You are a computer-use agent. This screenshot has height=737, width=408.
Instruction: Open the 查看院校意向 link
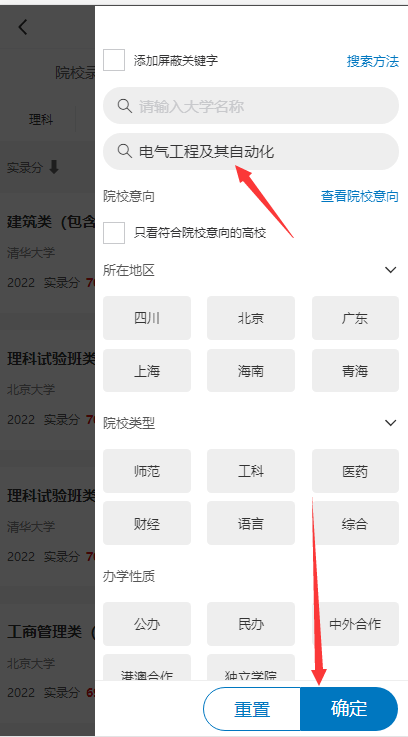pyautogui.click(x=359, y=196)
